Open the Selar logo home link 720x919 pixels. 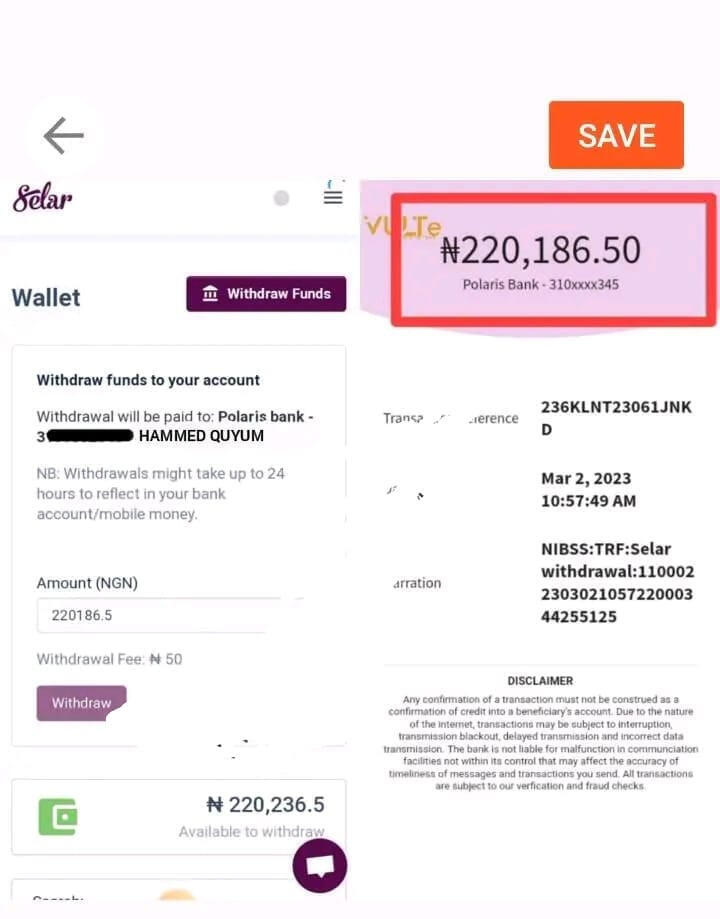[42, 197]
